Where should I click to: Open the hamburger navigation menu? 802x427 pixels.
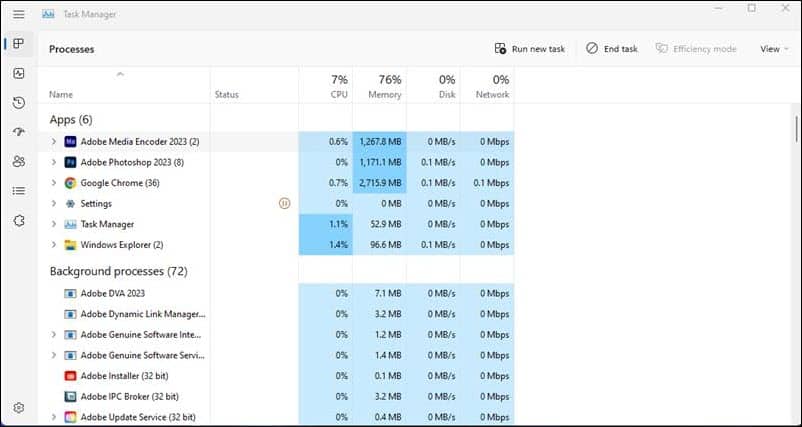[x=18, y=14]
